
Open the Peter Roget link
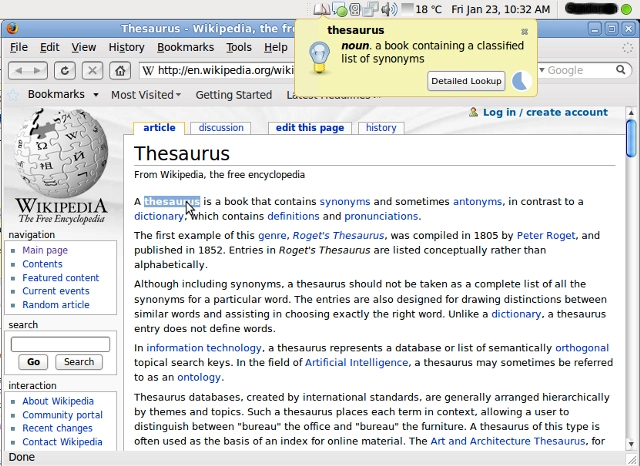coord(546,235)
